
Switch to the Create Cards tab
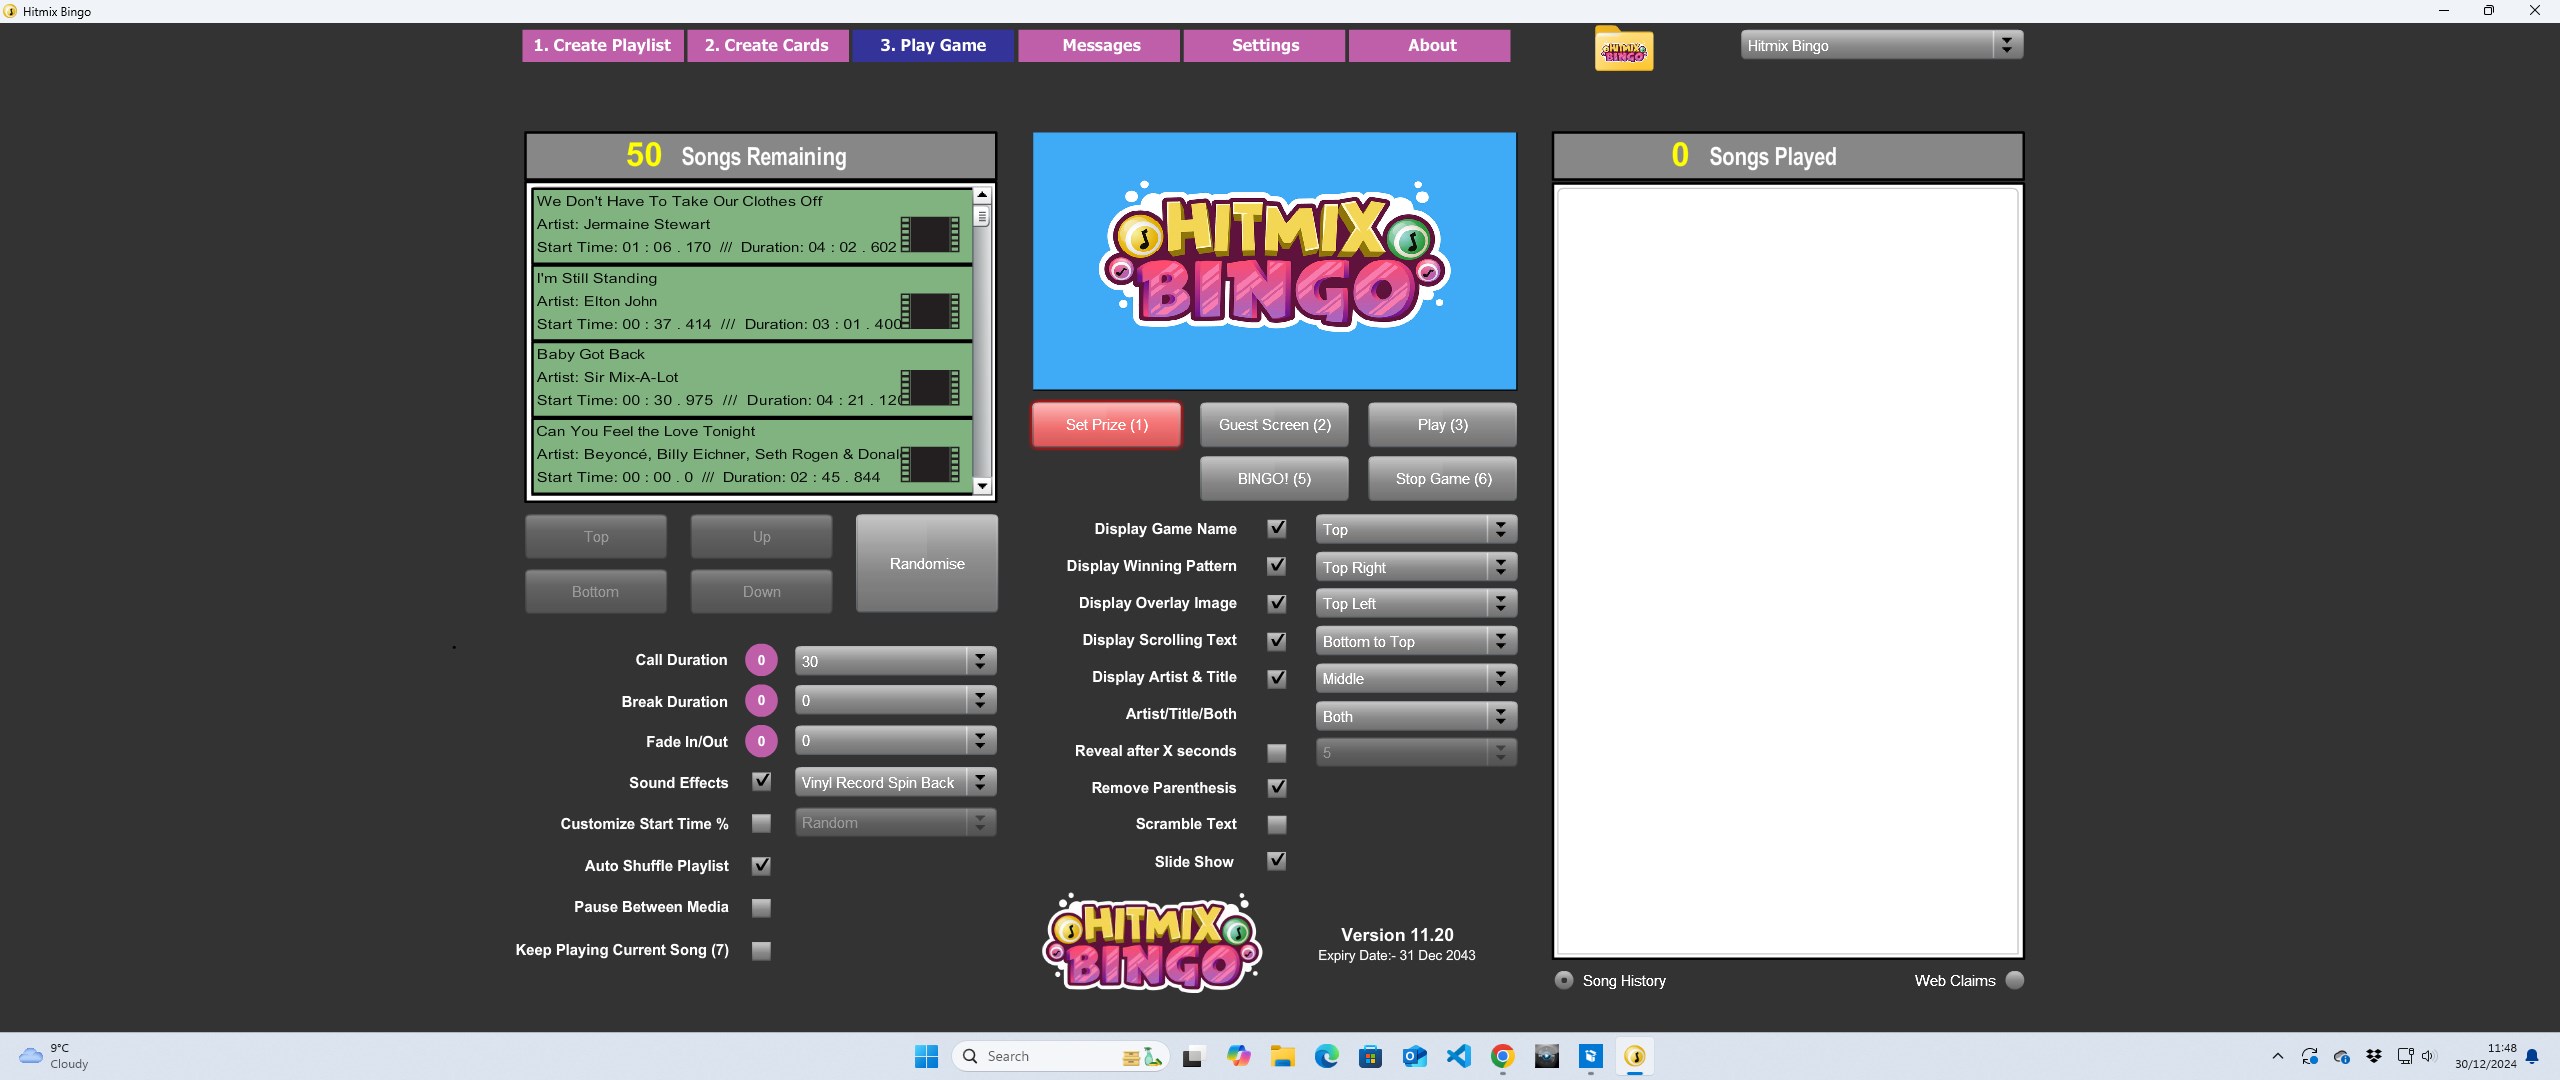(767, 46)
